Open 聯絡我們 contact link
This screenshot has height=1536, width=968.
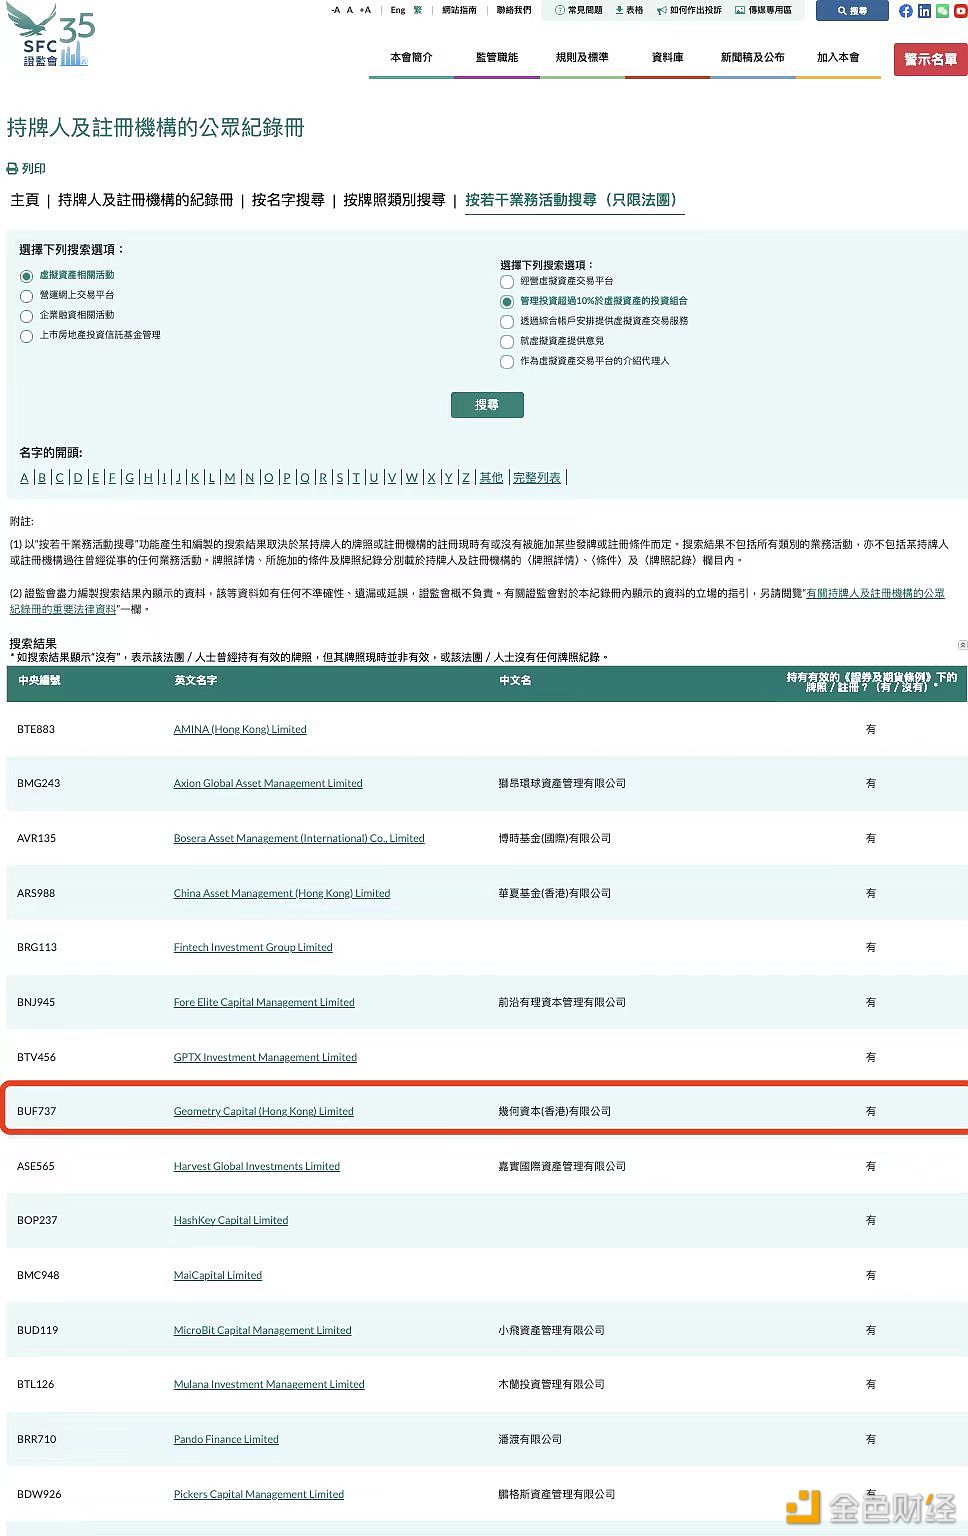(514, 10)
